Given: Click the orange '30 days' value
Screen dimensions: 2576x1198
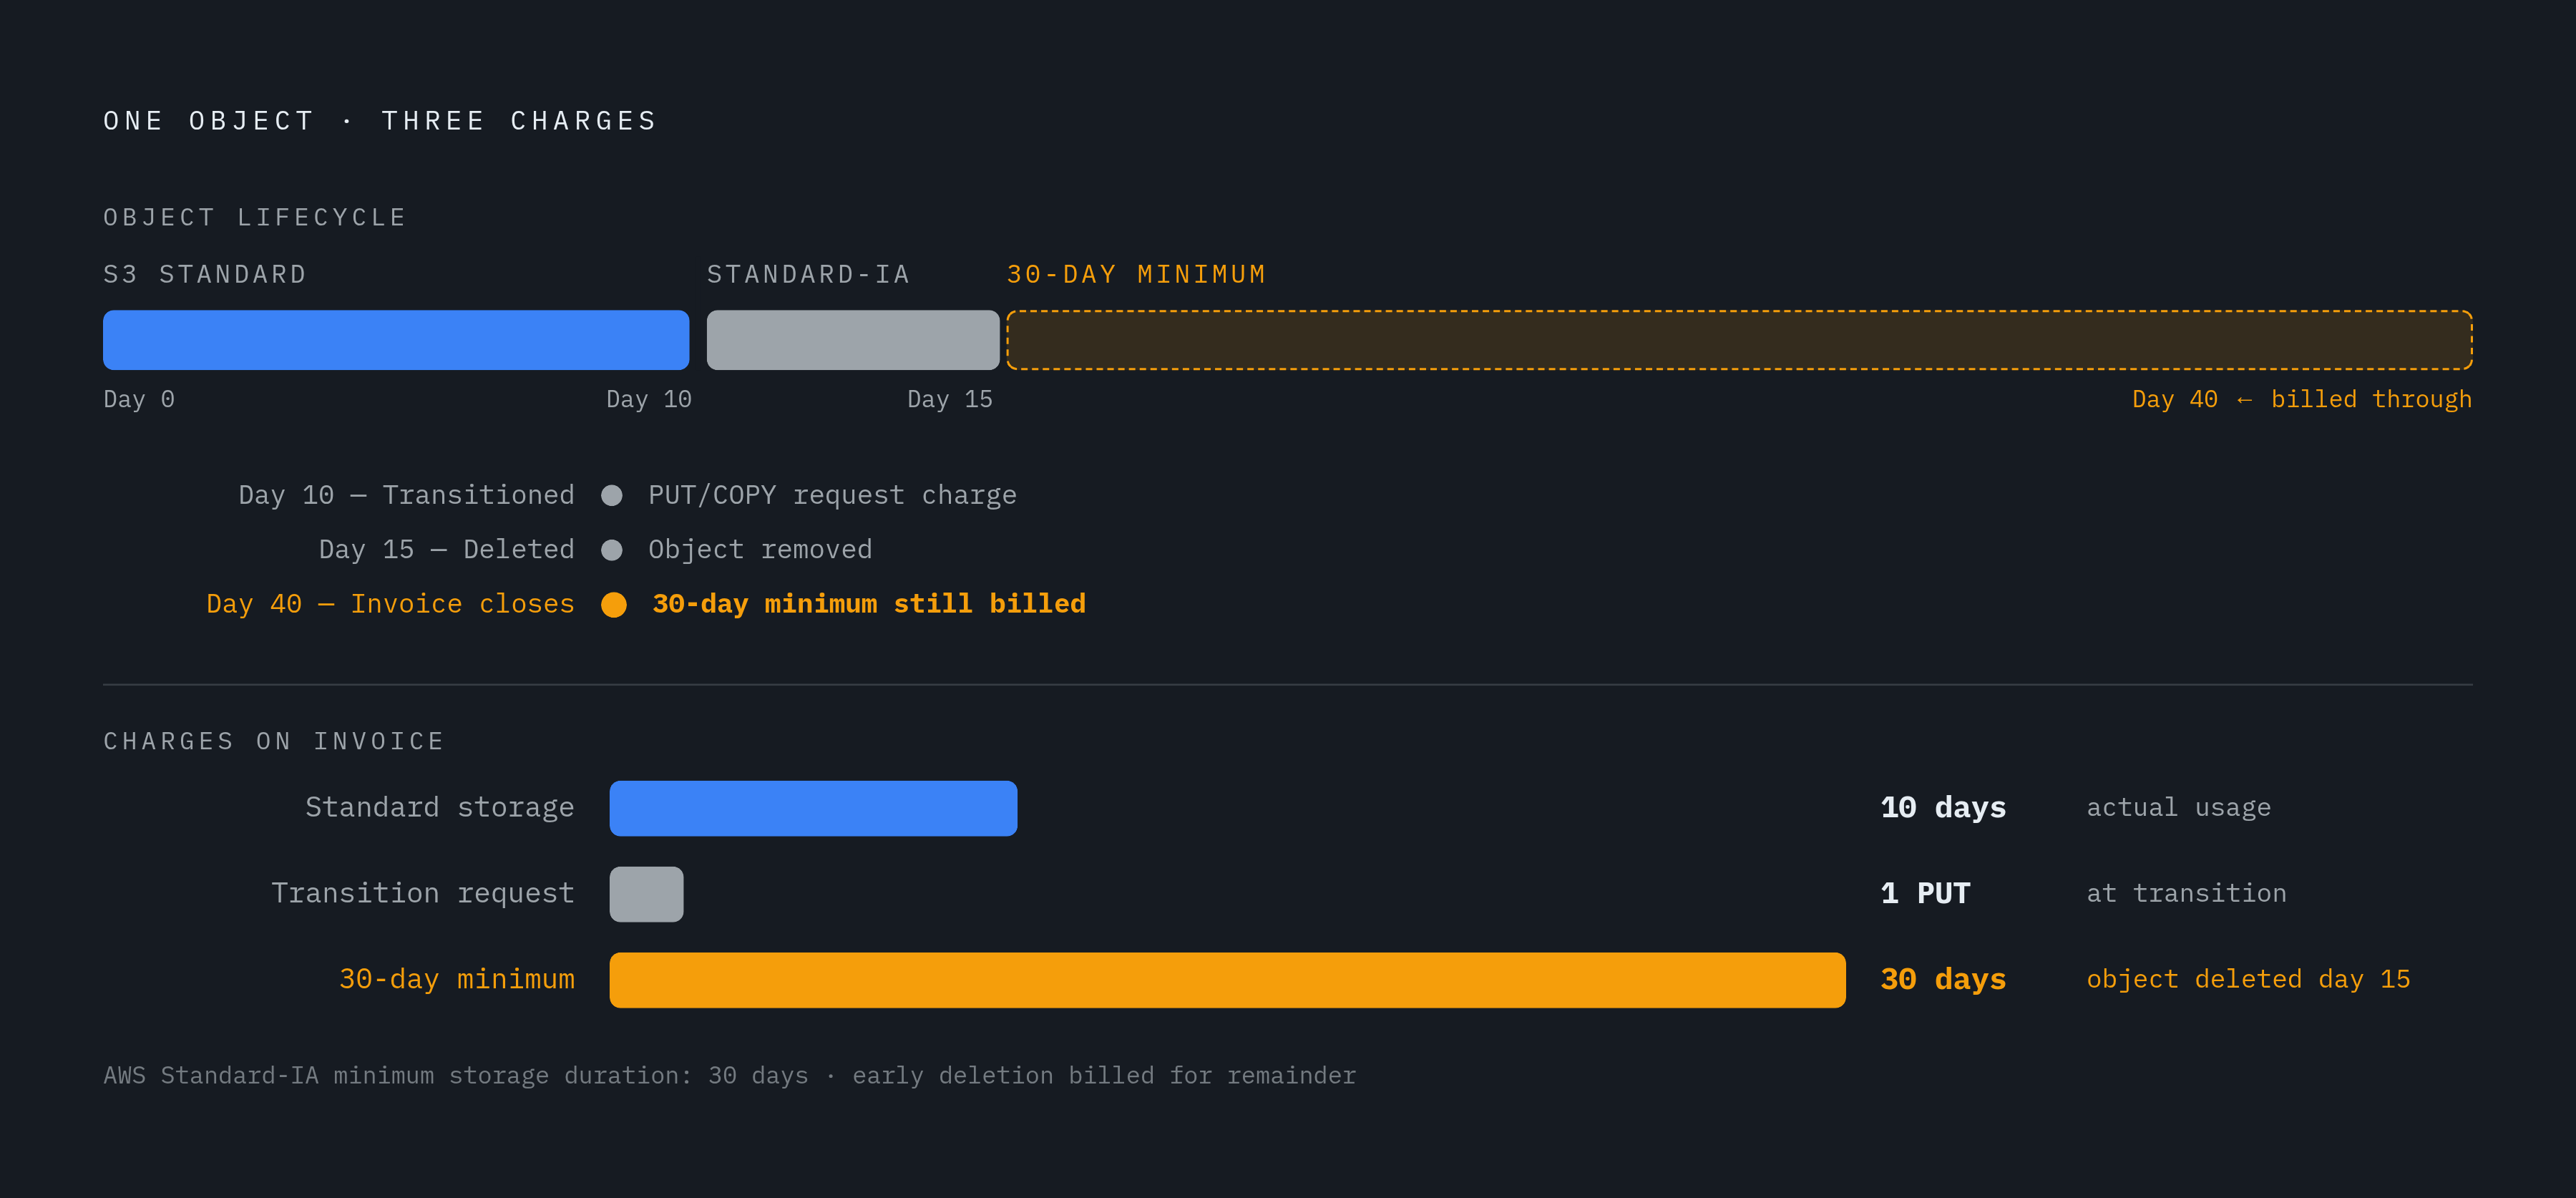Looking at the screenshot, I should (1943, 980).
